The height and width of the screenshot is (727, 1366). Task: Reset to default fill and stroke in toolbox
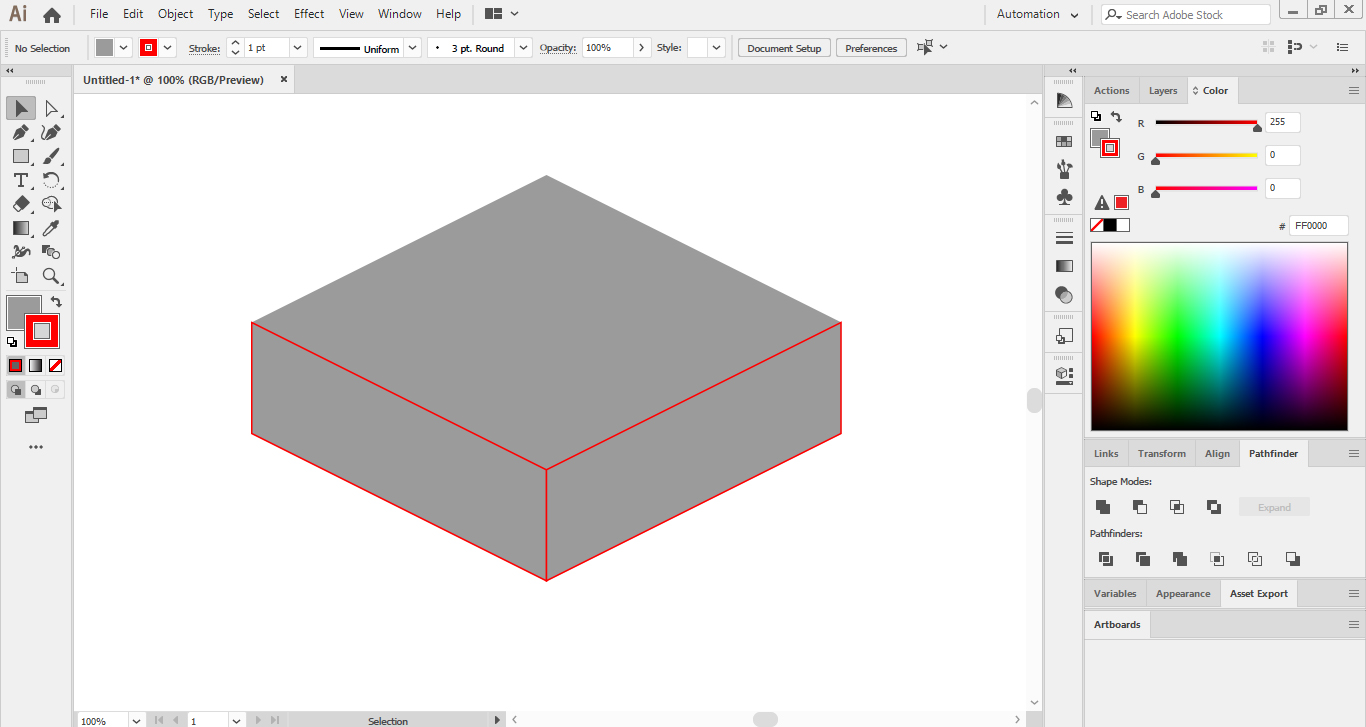[x=12, y=342]
